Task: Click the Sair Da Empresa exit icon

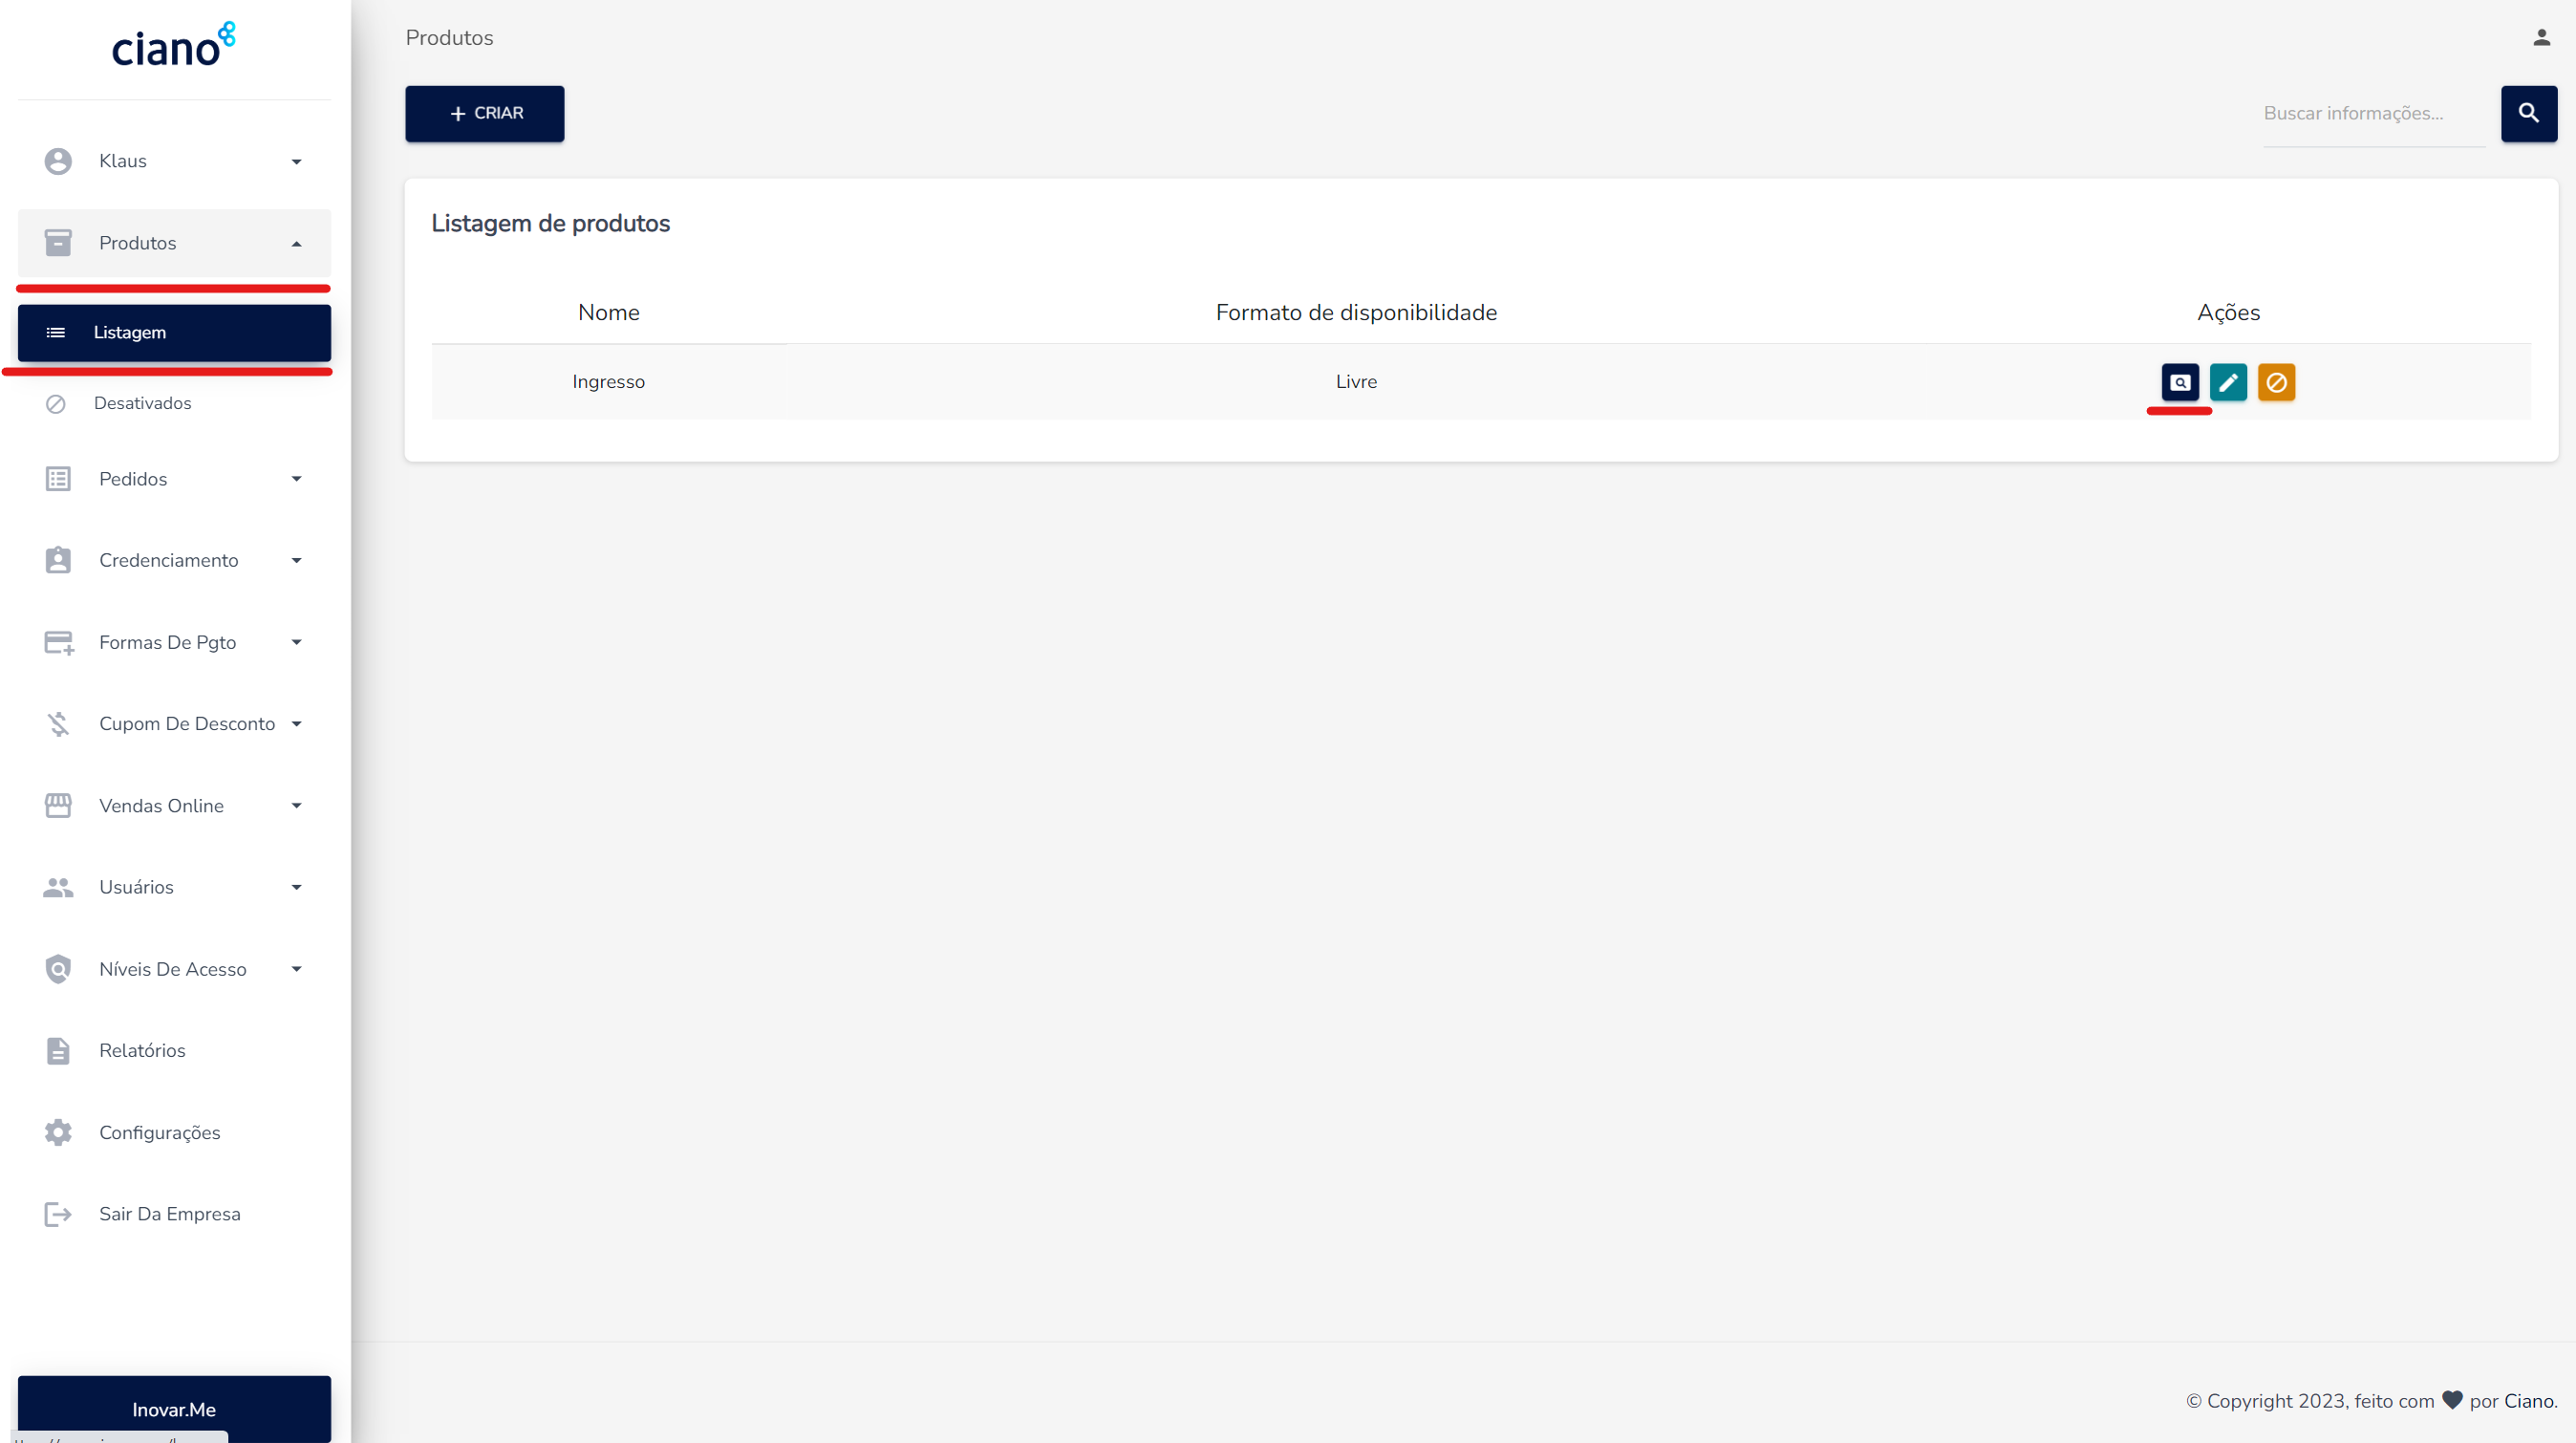Action: tap(58, 1214)
